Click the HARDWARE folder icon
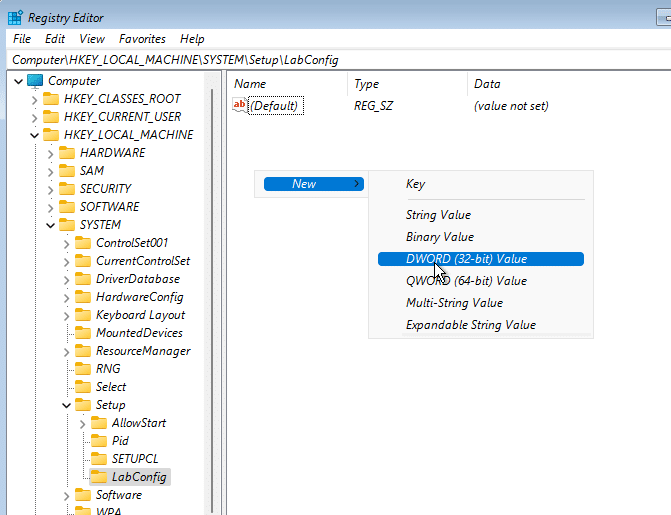671x515 pixels. (67, 153)
